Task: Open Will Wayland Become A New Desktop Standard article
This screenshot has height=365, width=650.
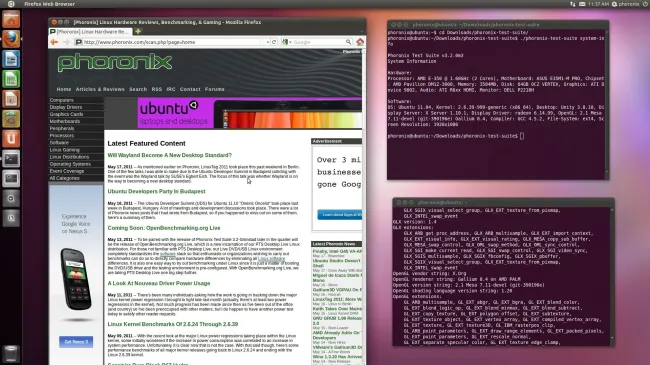Action: (x=170, y=155)
